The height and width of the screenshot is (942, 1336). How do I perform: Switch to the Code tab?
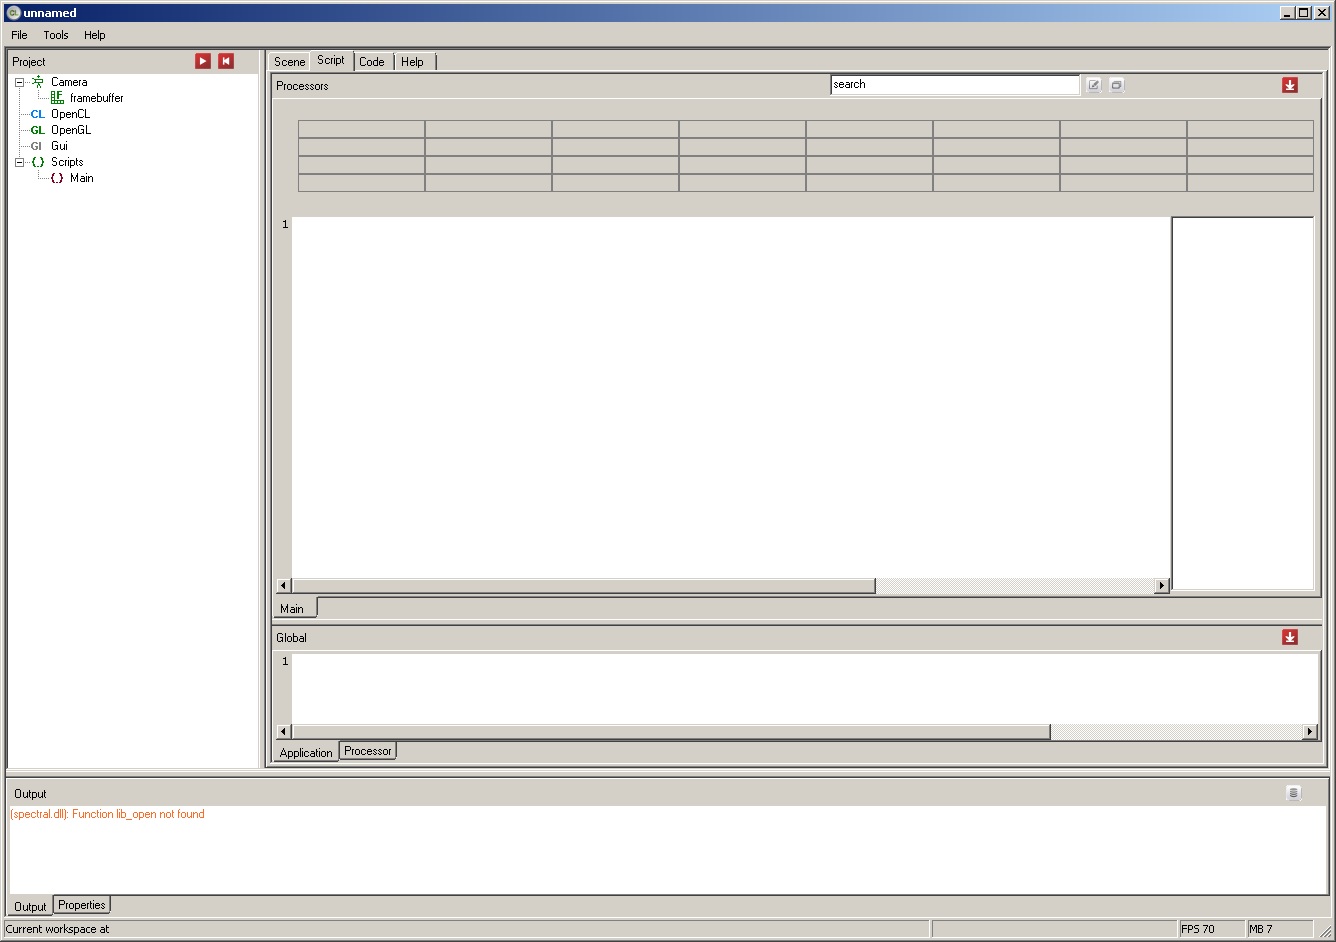coord(372,62)
